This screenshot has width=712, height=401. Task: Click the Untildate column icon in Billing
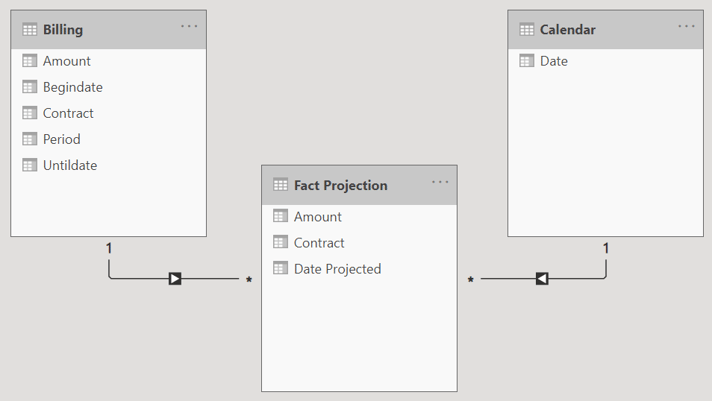(30, 165)
